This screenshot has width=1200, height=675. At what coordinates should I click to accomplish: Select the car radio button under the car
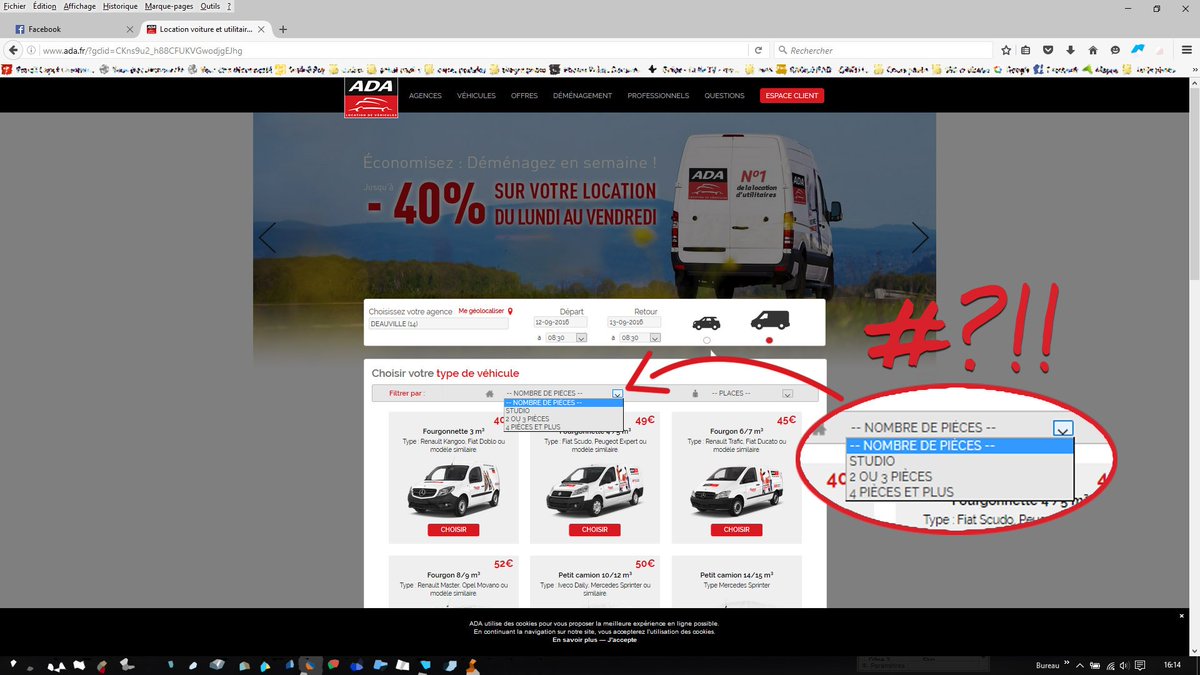point(707,341)
